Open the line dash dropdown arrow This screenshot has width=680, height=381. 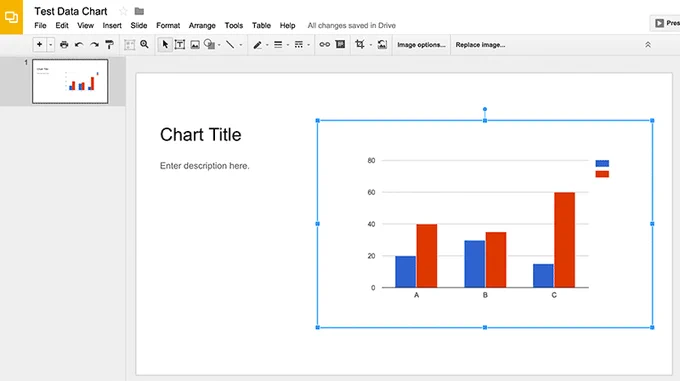308,45
